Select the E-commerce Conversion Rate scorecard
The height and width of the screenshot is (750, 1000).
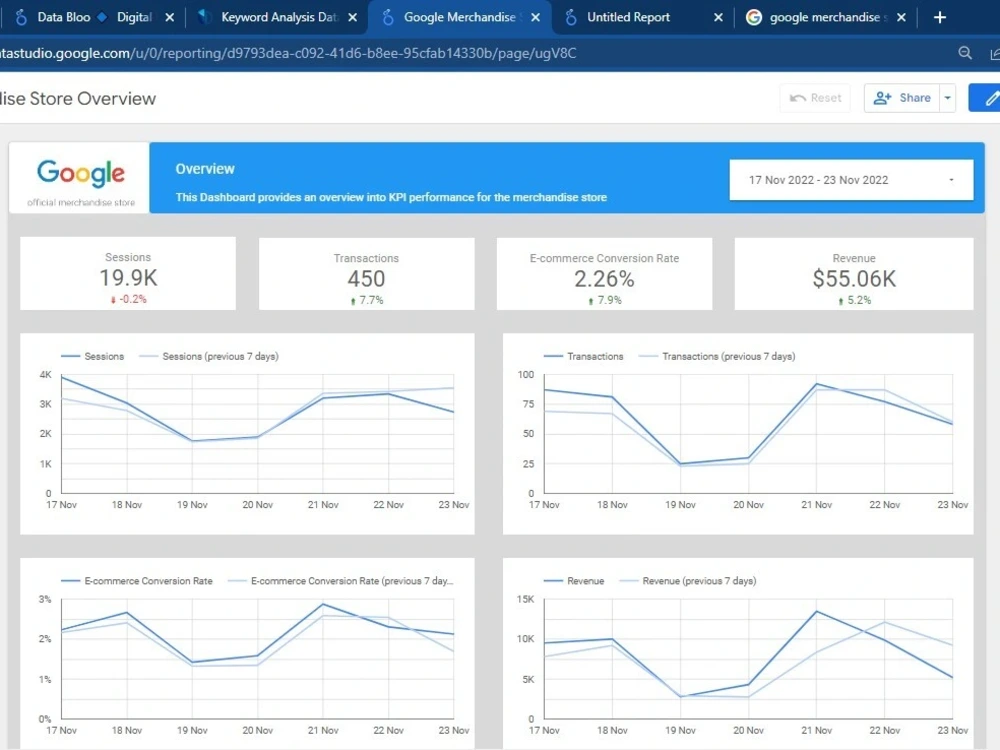click(604, 274)
